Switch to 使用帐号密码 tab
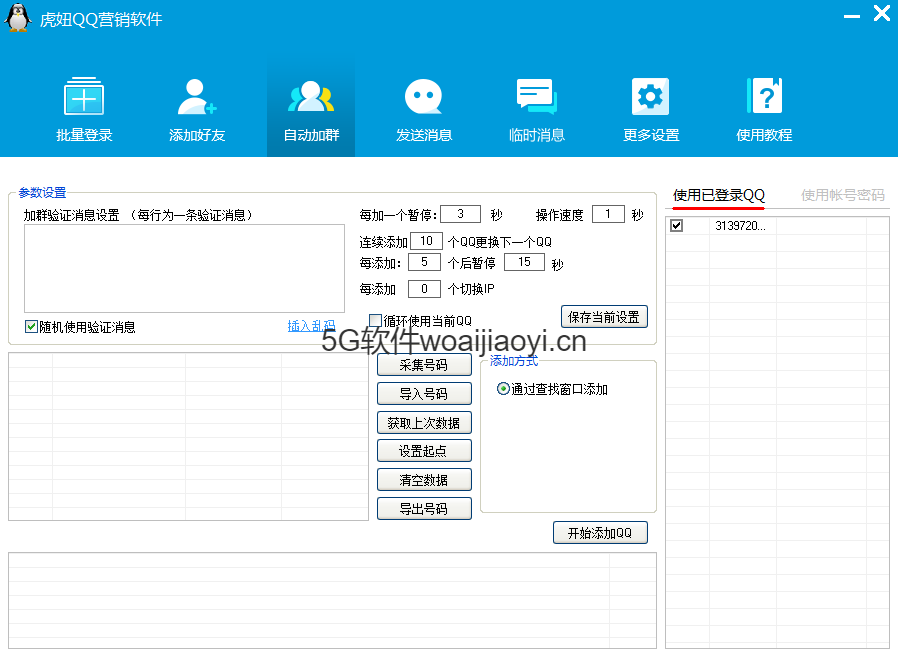 click(x=842, y=195)
